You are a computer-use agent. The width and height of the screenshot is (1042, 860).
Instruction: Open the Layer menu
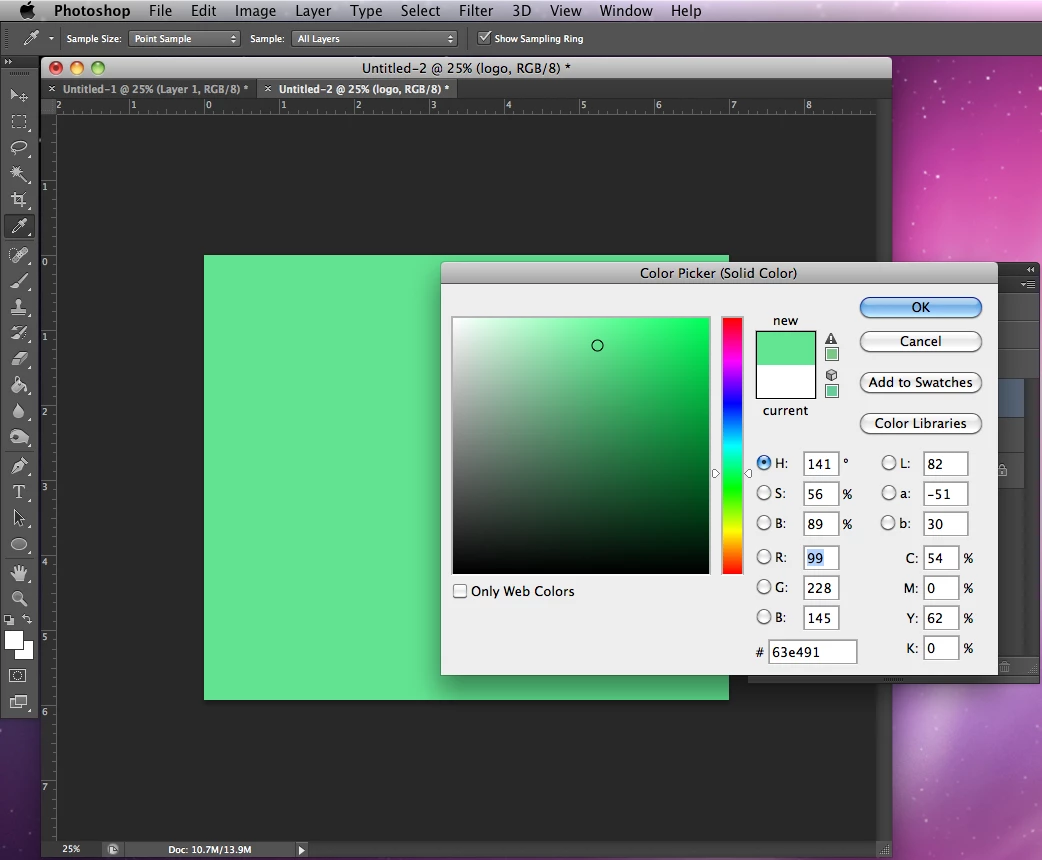(x=313, y=11)
